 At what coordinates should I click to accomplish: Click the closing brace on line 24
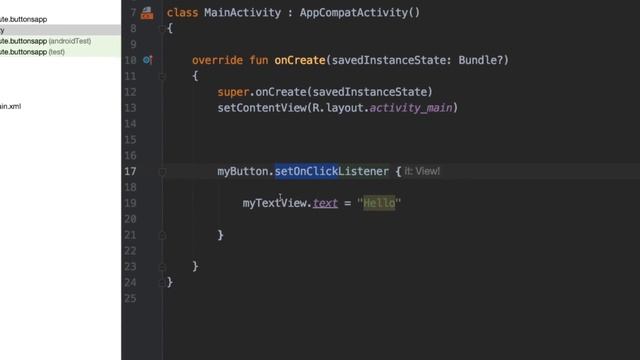pyautogui.click(x=170, y=282)
